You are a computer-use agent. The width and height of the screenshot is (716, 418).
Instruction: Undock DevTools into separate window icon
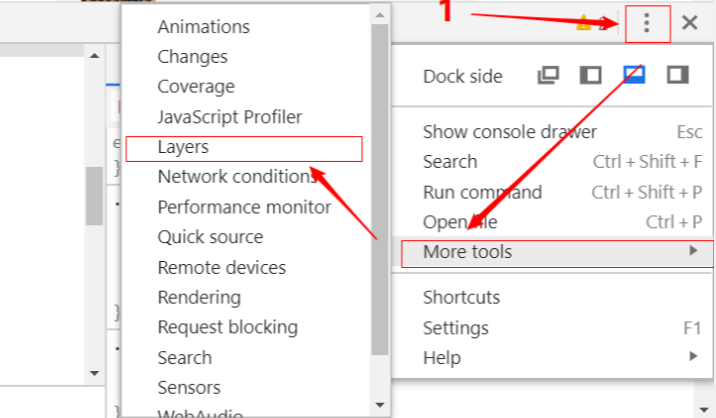548,76
